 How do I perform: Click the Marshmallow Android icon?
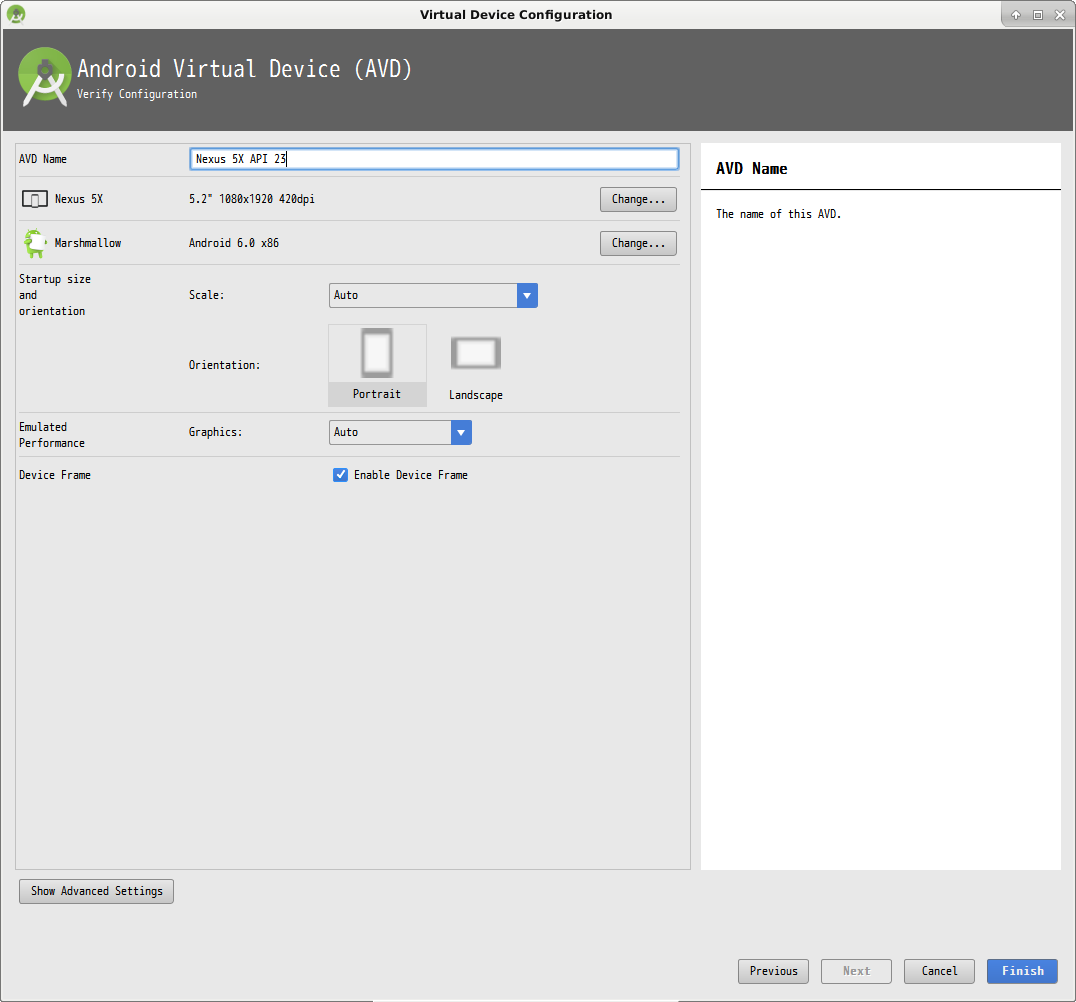click(x=36, y=243)
